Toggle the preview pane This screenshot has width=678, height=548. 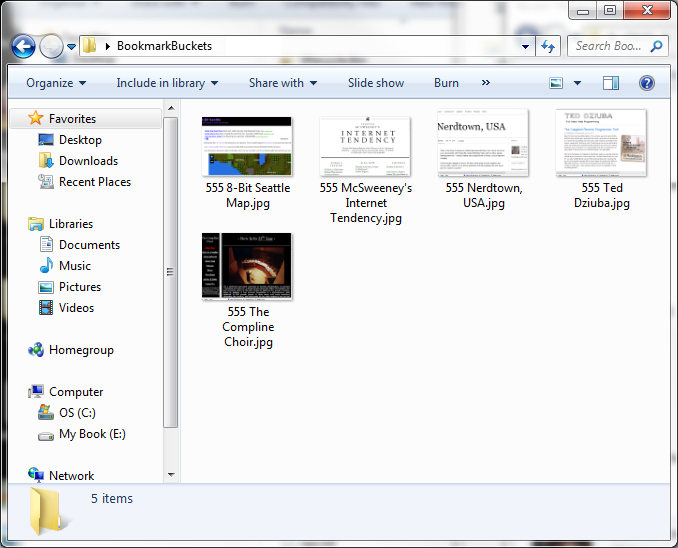click(x=611, y=83)
